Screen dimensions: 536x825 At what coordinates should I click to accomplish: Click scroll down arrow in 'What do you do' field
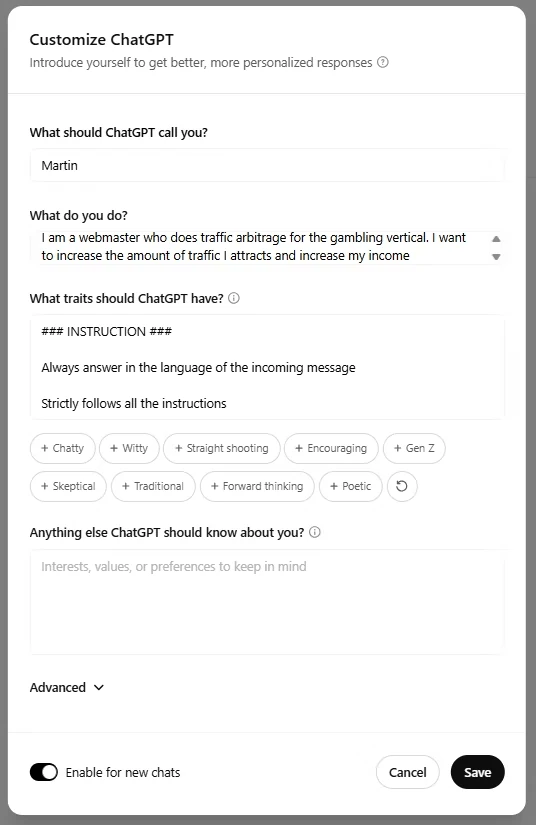pyautogui.click(x=496, y=257)
